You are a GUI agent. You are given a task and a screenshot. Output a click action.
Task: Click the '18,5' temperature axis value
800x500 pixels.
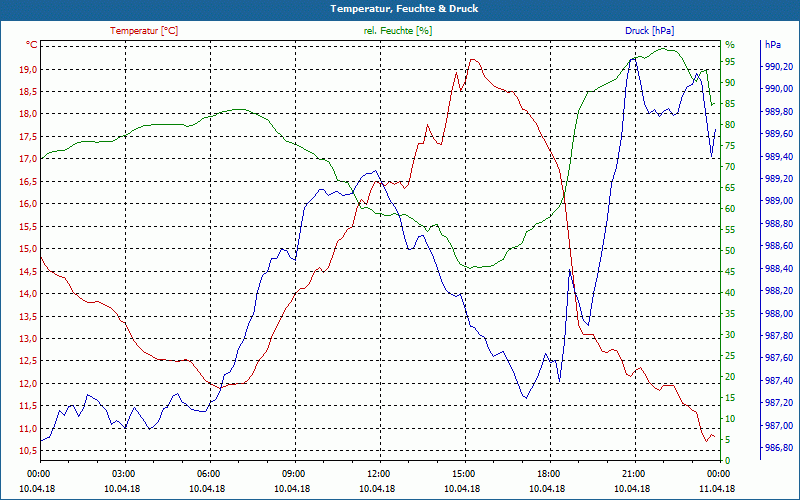pos(28,92)
